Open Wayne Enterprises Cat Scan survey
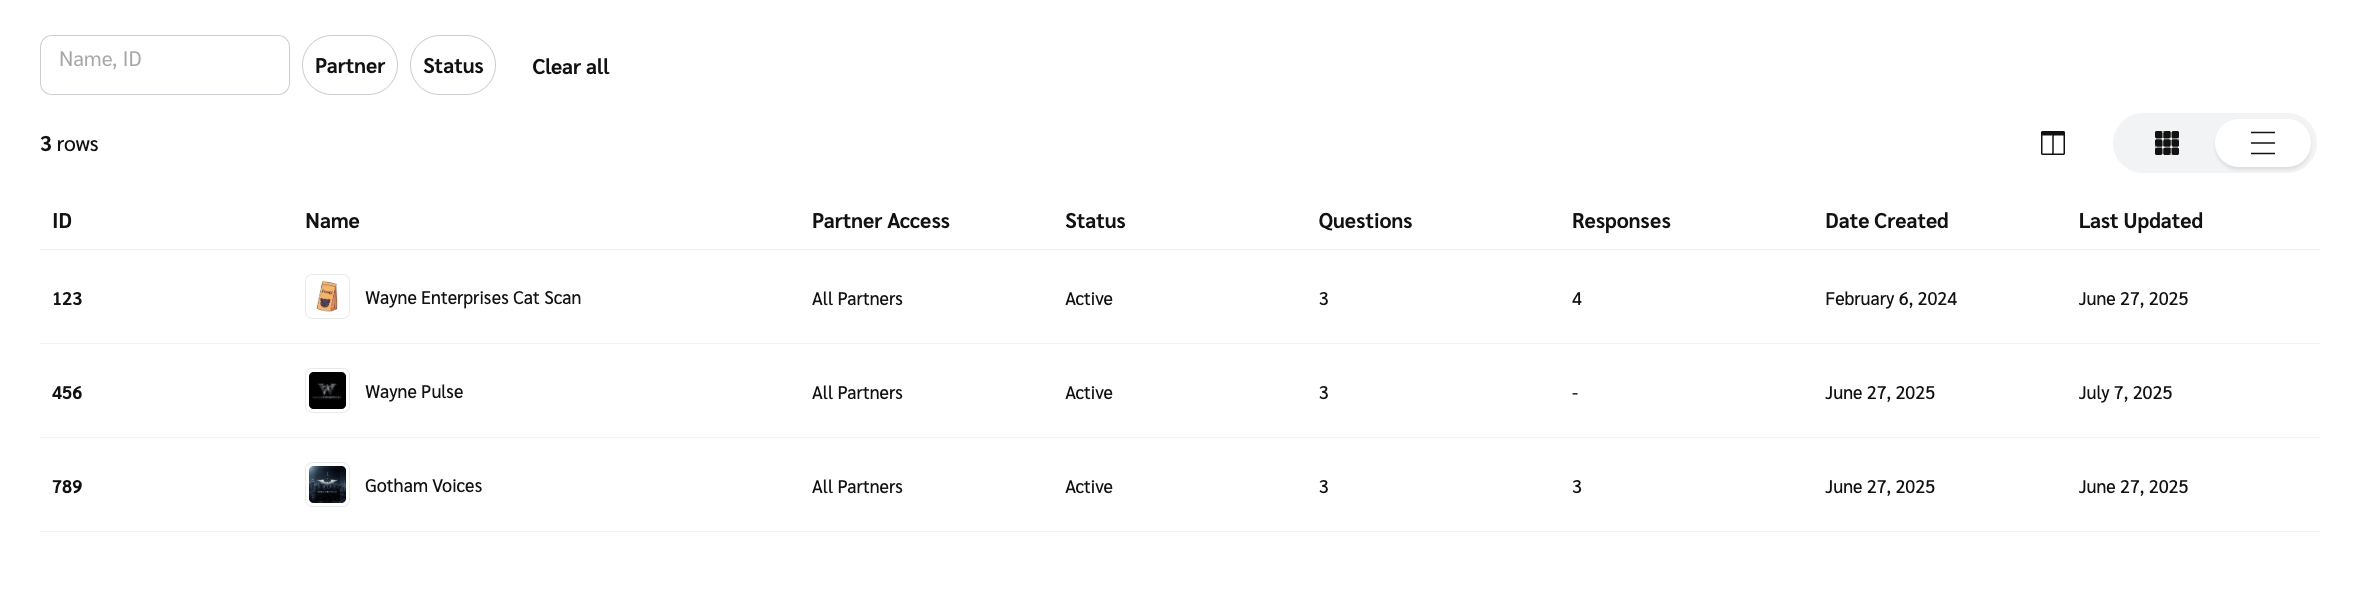 tap(472, 298)
